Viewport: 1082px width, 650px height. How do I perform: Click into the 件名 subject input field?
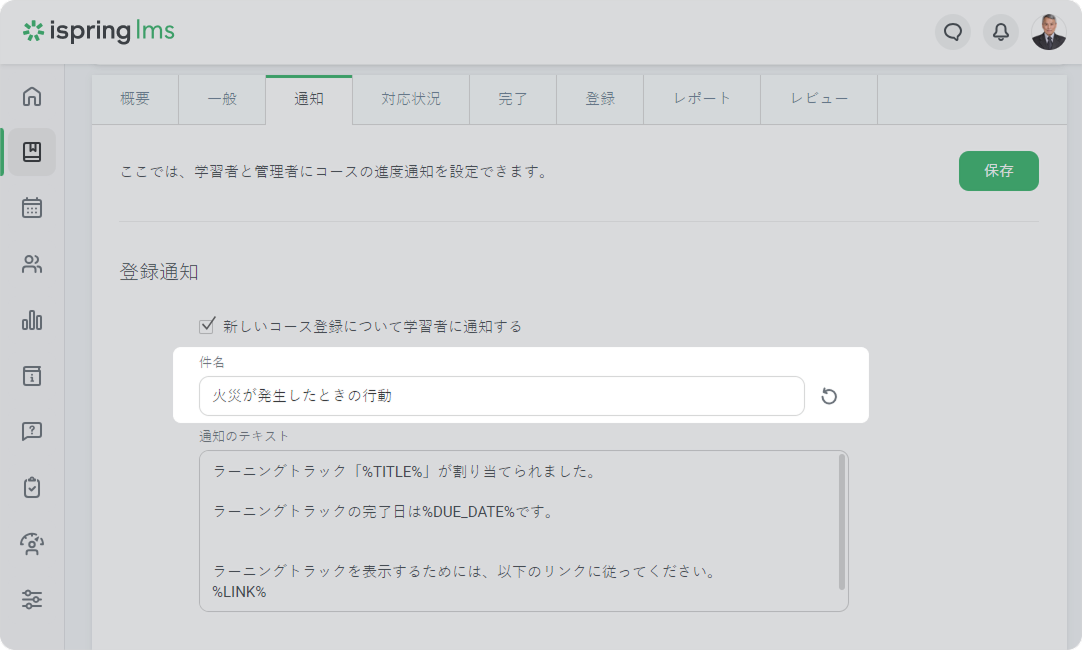pyautogui.click(x=501, y=396)
